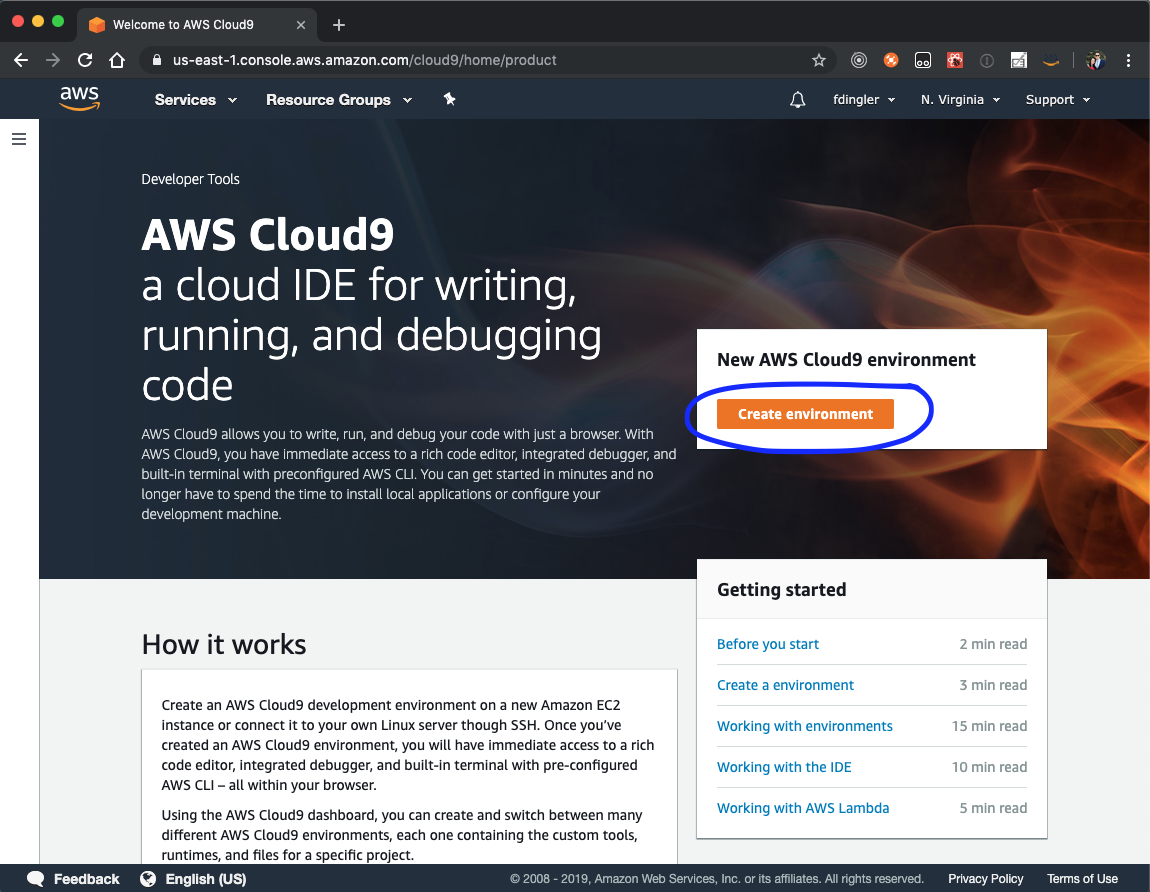
Task: Click the 15 min read label
Action: tap(989, 726)
